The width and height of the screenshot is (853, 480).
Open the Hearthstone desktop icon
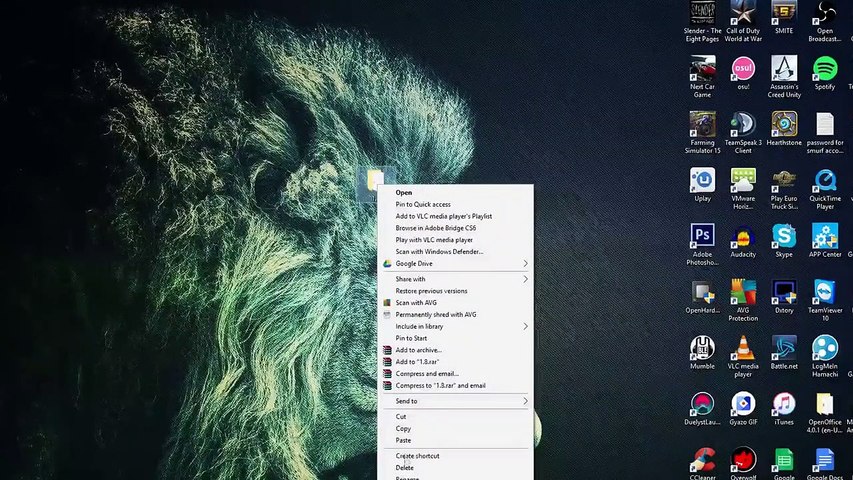(x=784, y=129)
